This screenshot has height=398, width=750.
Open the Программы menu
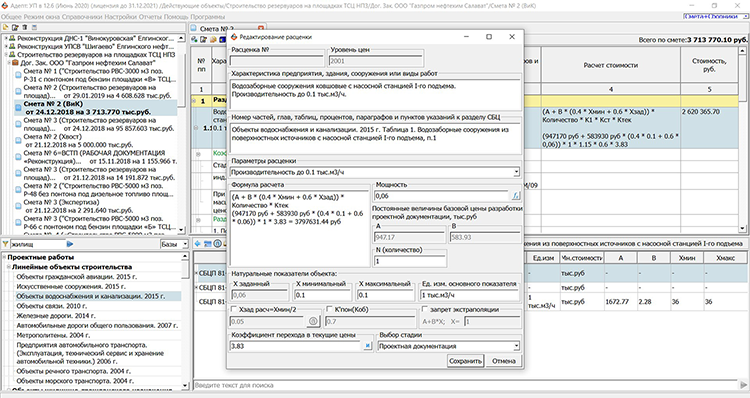pos(208,17)
